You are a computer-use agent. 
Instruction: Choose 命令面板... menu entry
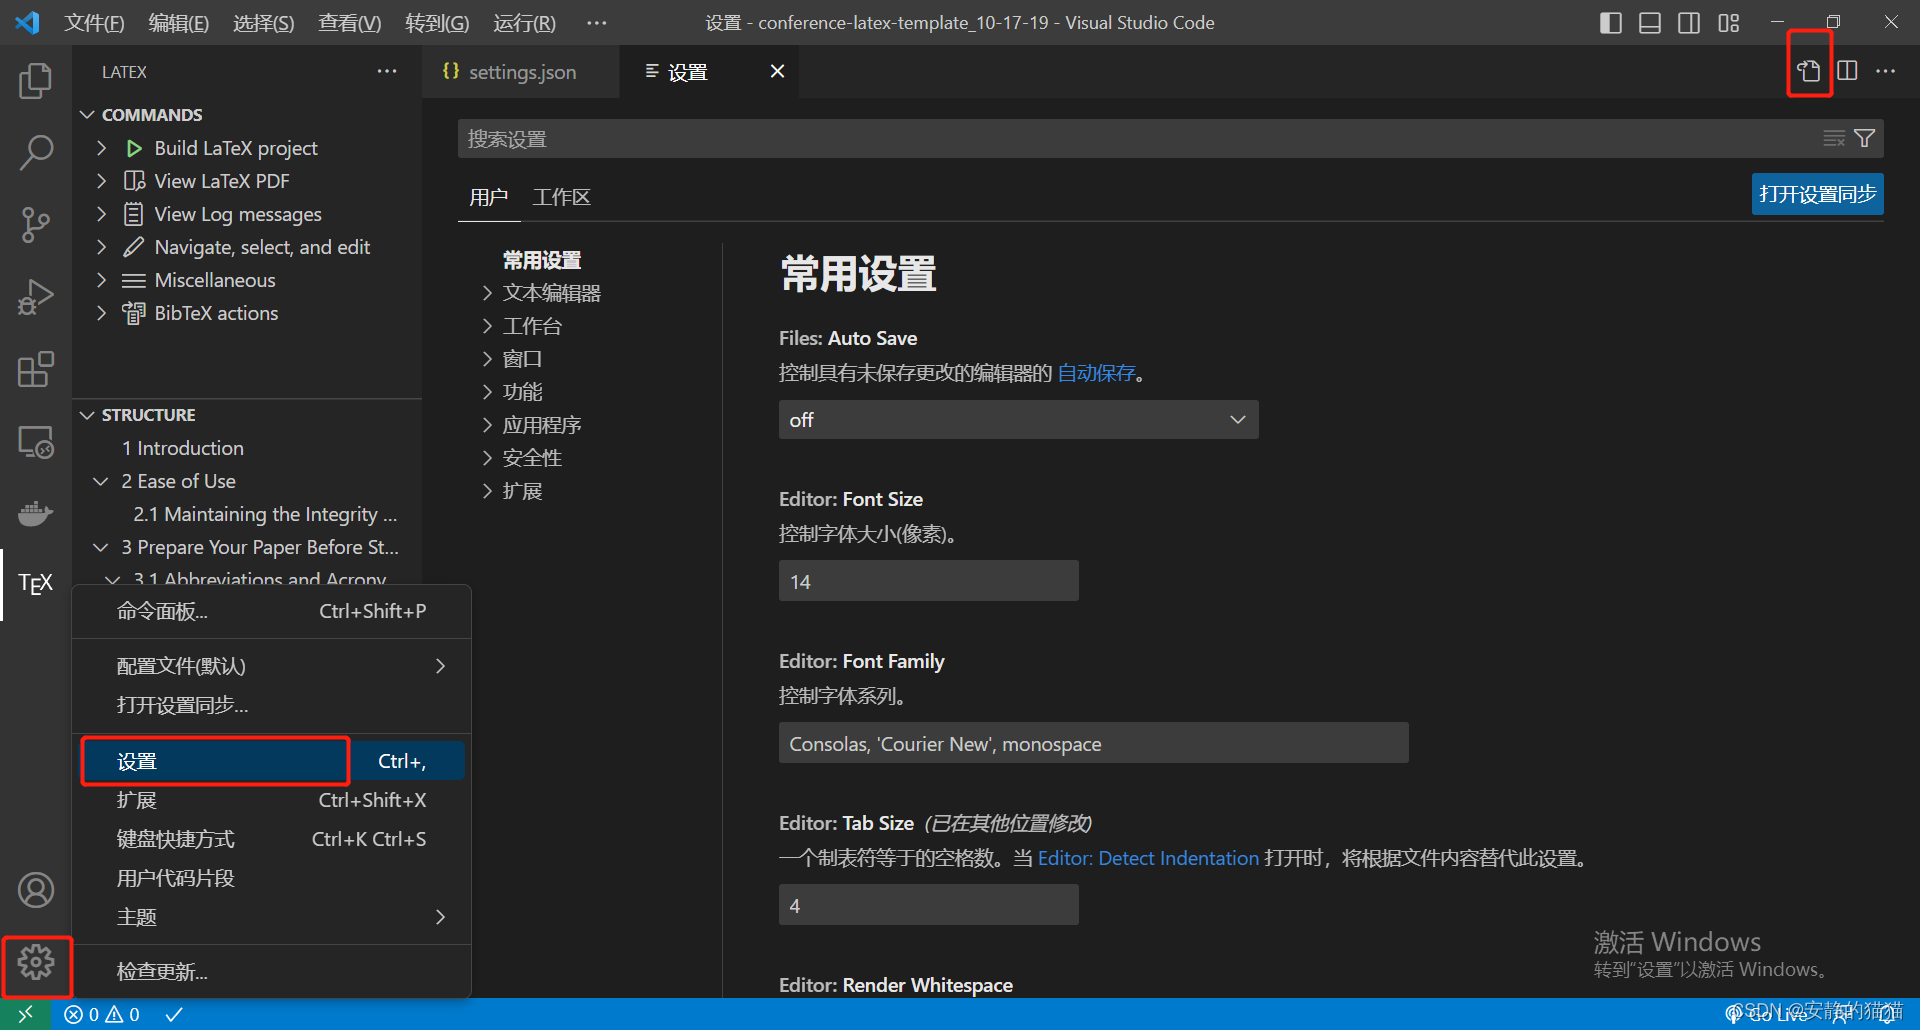(x=272, y=611)
